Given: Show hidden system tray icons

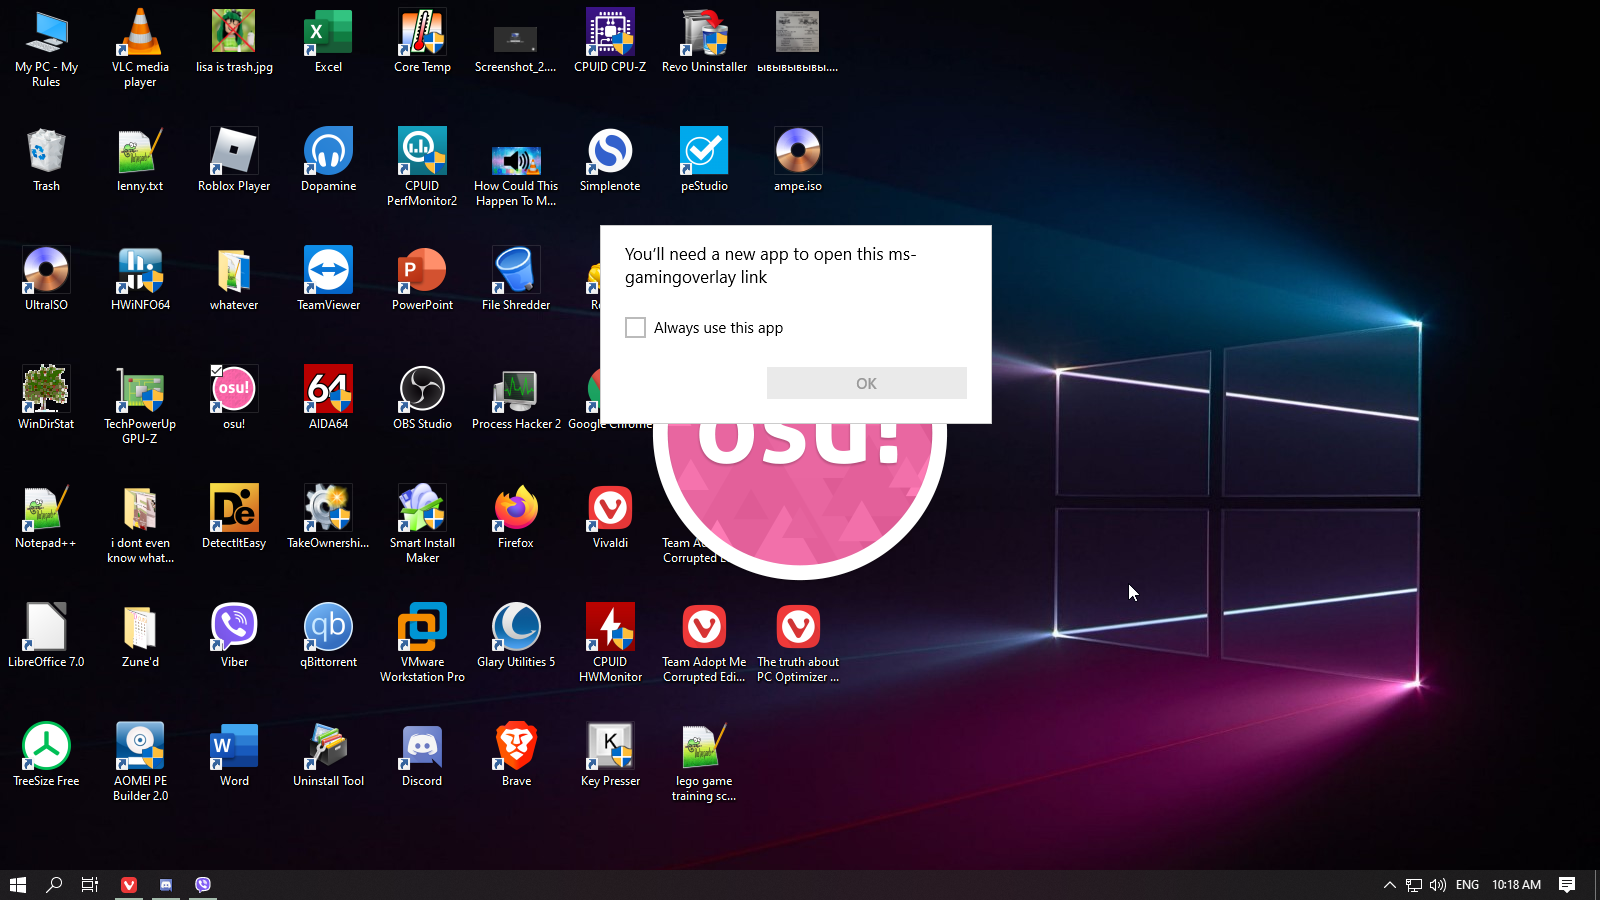Looking at the screenshot, I should [x=1389, y=884].
